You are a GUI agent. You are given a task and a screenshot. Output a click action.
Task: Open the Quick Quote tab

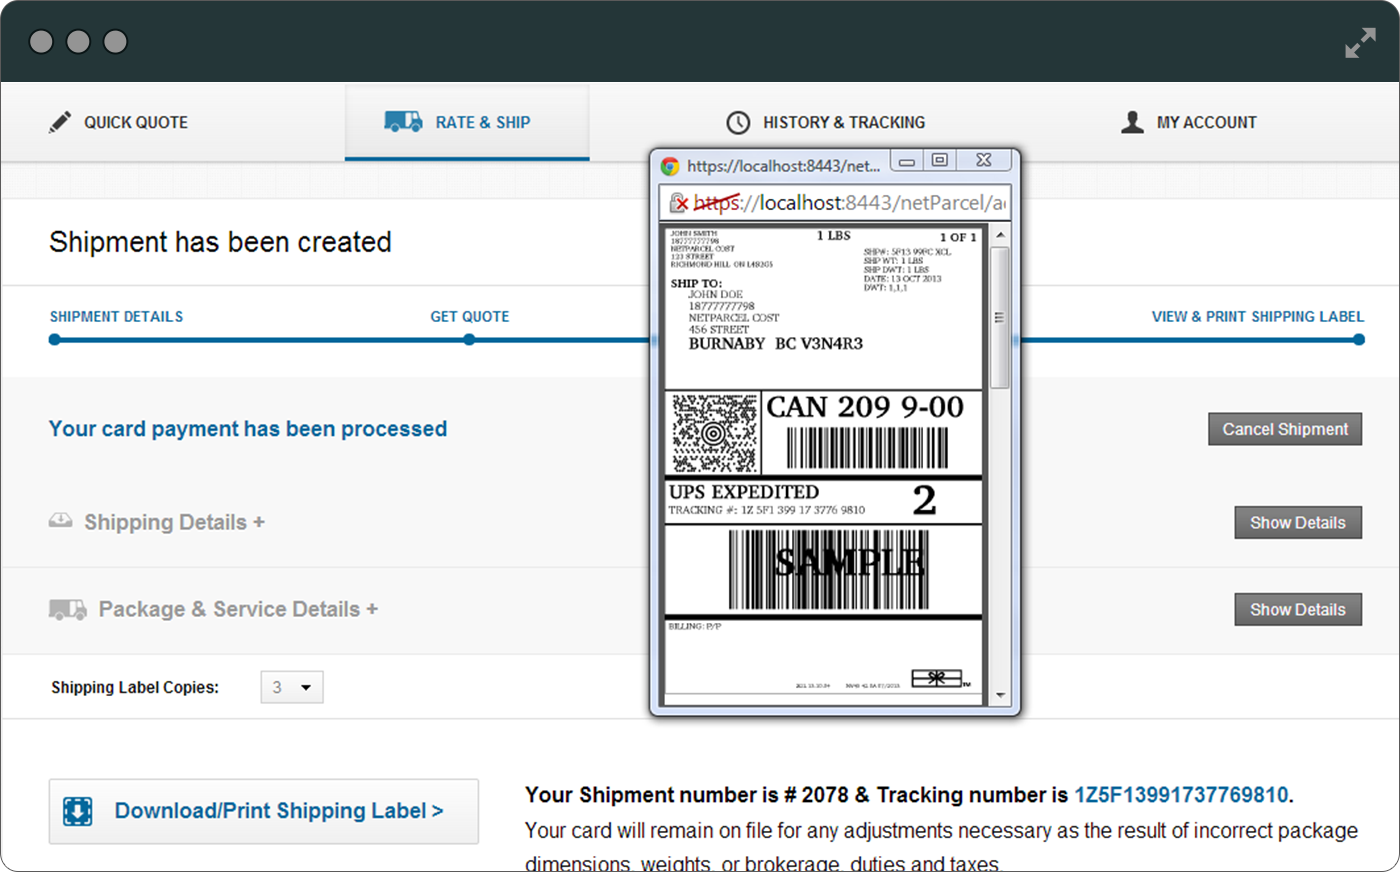(118, 122)
